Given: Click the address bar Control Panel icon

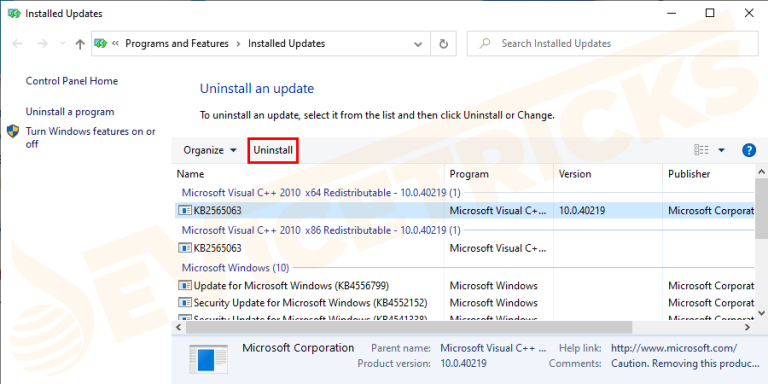Looking at the screenshot, I should point(101,44).
